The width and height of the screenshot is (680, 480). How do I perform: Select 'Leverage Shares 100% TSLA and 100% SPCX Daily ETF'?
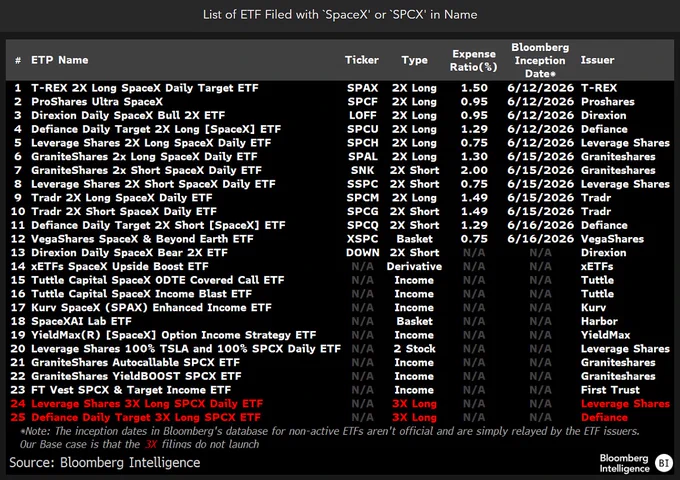[186, 349]
